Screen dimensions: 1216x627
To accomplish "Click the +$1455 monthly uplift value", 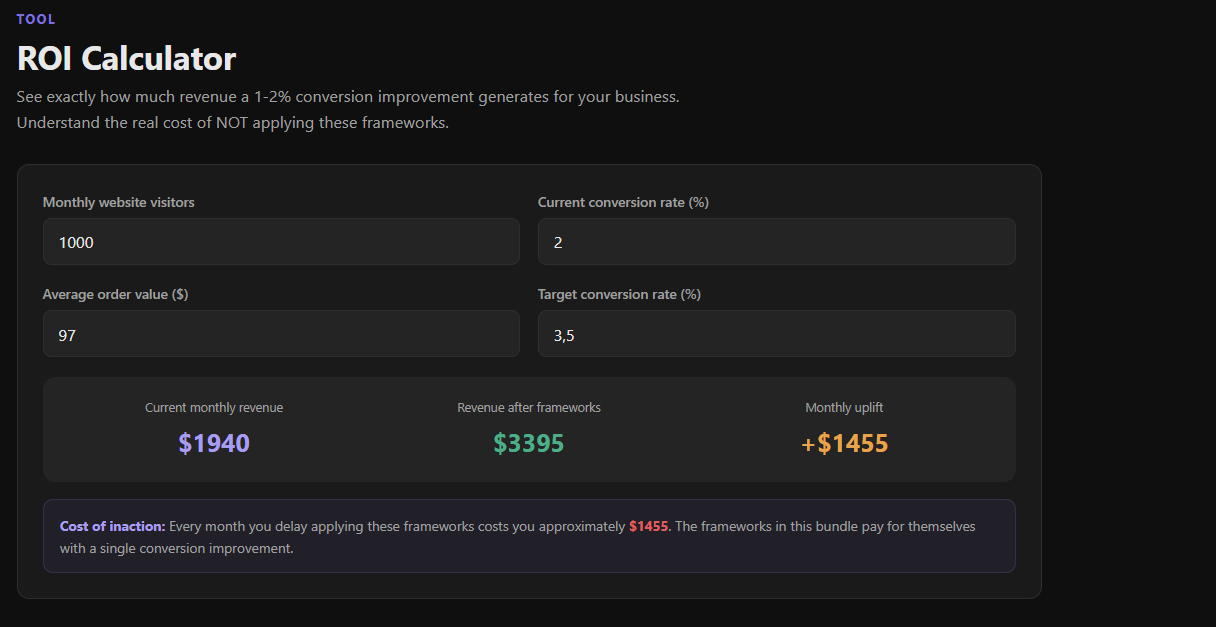I will pos(844,443).
